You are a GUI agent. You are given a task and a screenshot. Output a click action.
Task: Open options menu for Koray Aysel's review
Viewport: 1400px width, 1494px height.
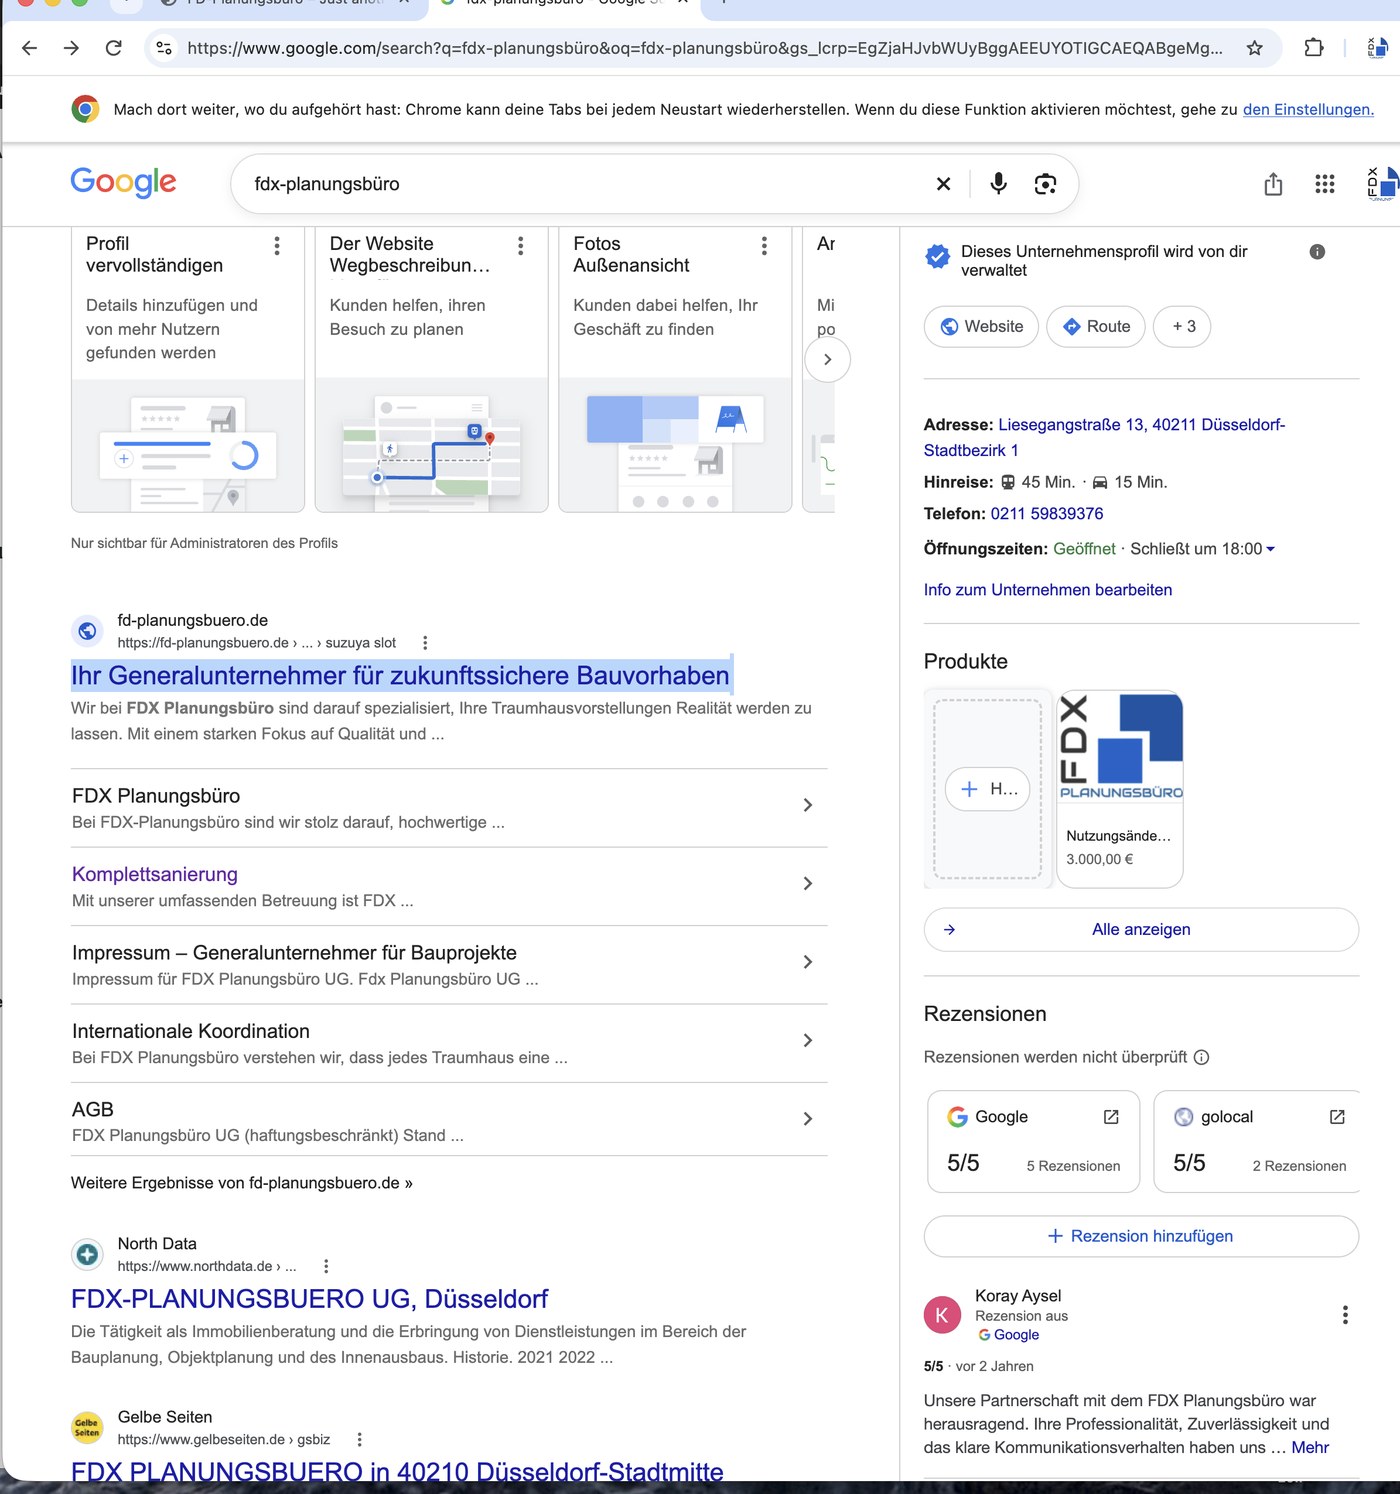[x=1345, y=1315]
